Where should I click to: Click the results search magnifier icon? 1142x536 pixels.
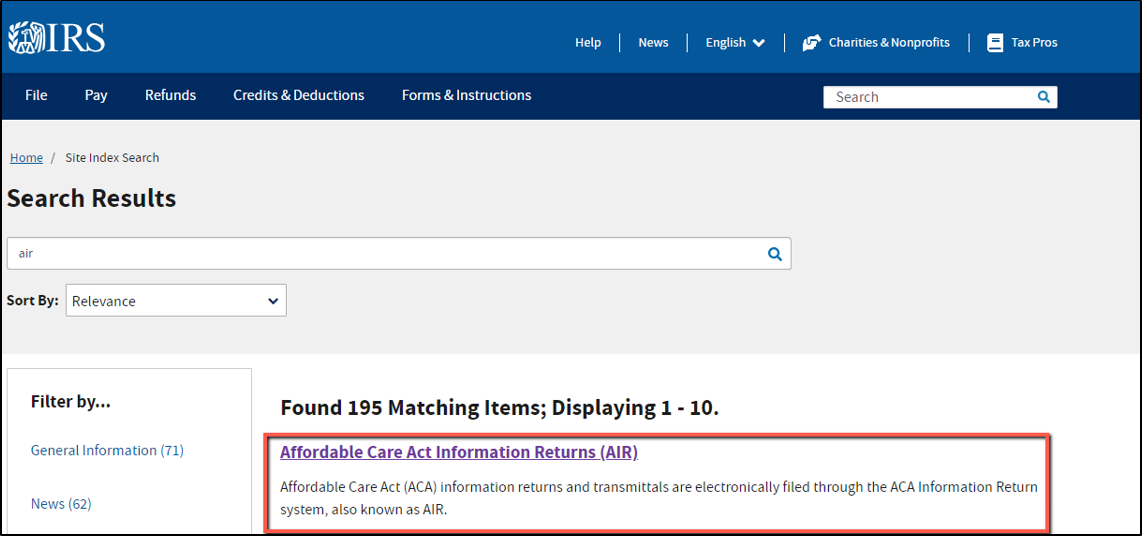click(775, 253)
